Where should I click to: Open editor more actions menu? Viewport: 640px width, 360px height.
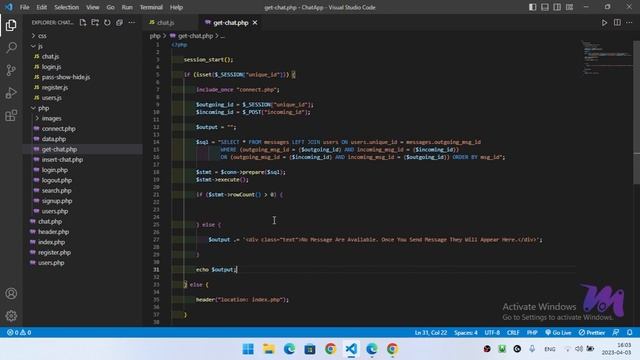[x=629, y=23]
